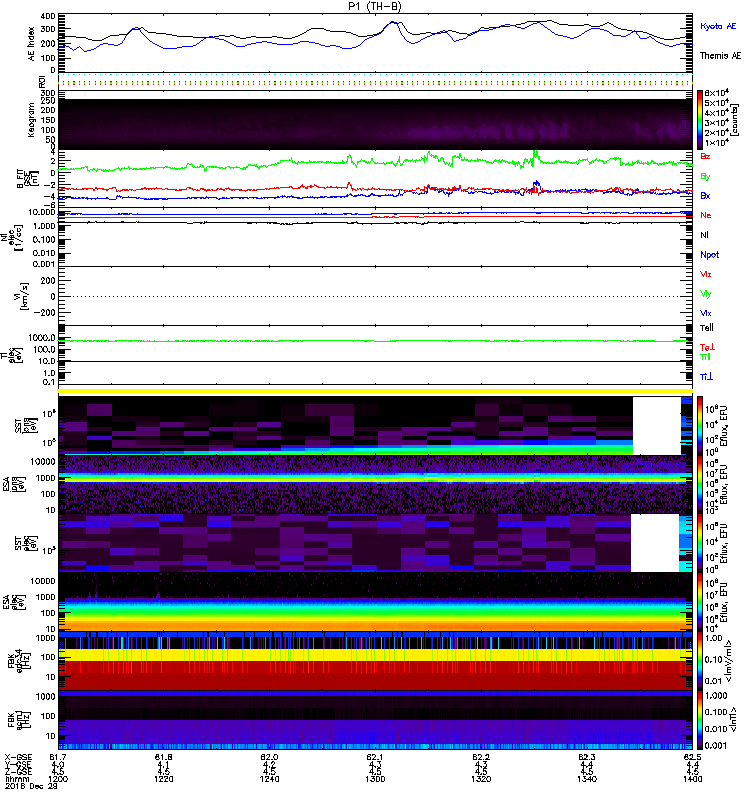Click the X-GSE value 62.0
Viewport: 750px width, 800px height.
[x=269, y=757]
